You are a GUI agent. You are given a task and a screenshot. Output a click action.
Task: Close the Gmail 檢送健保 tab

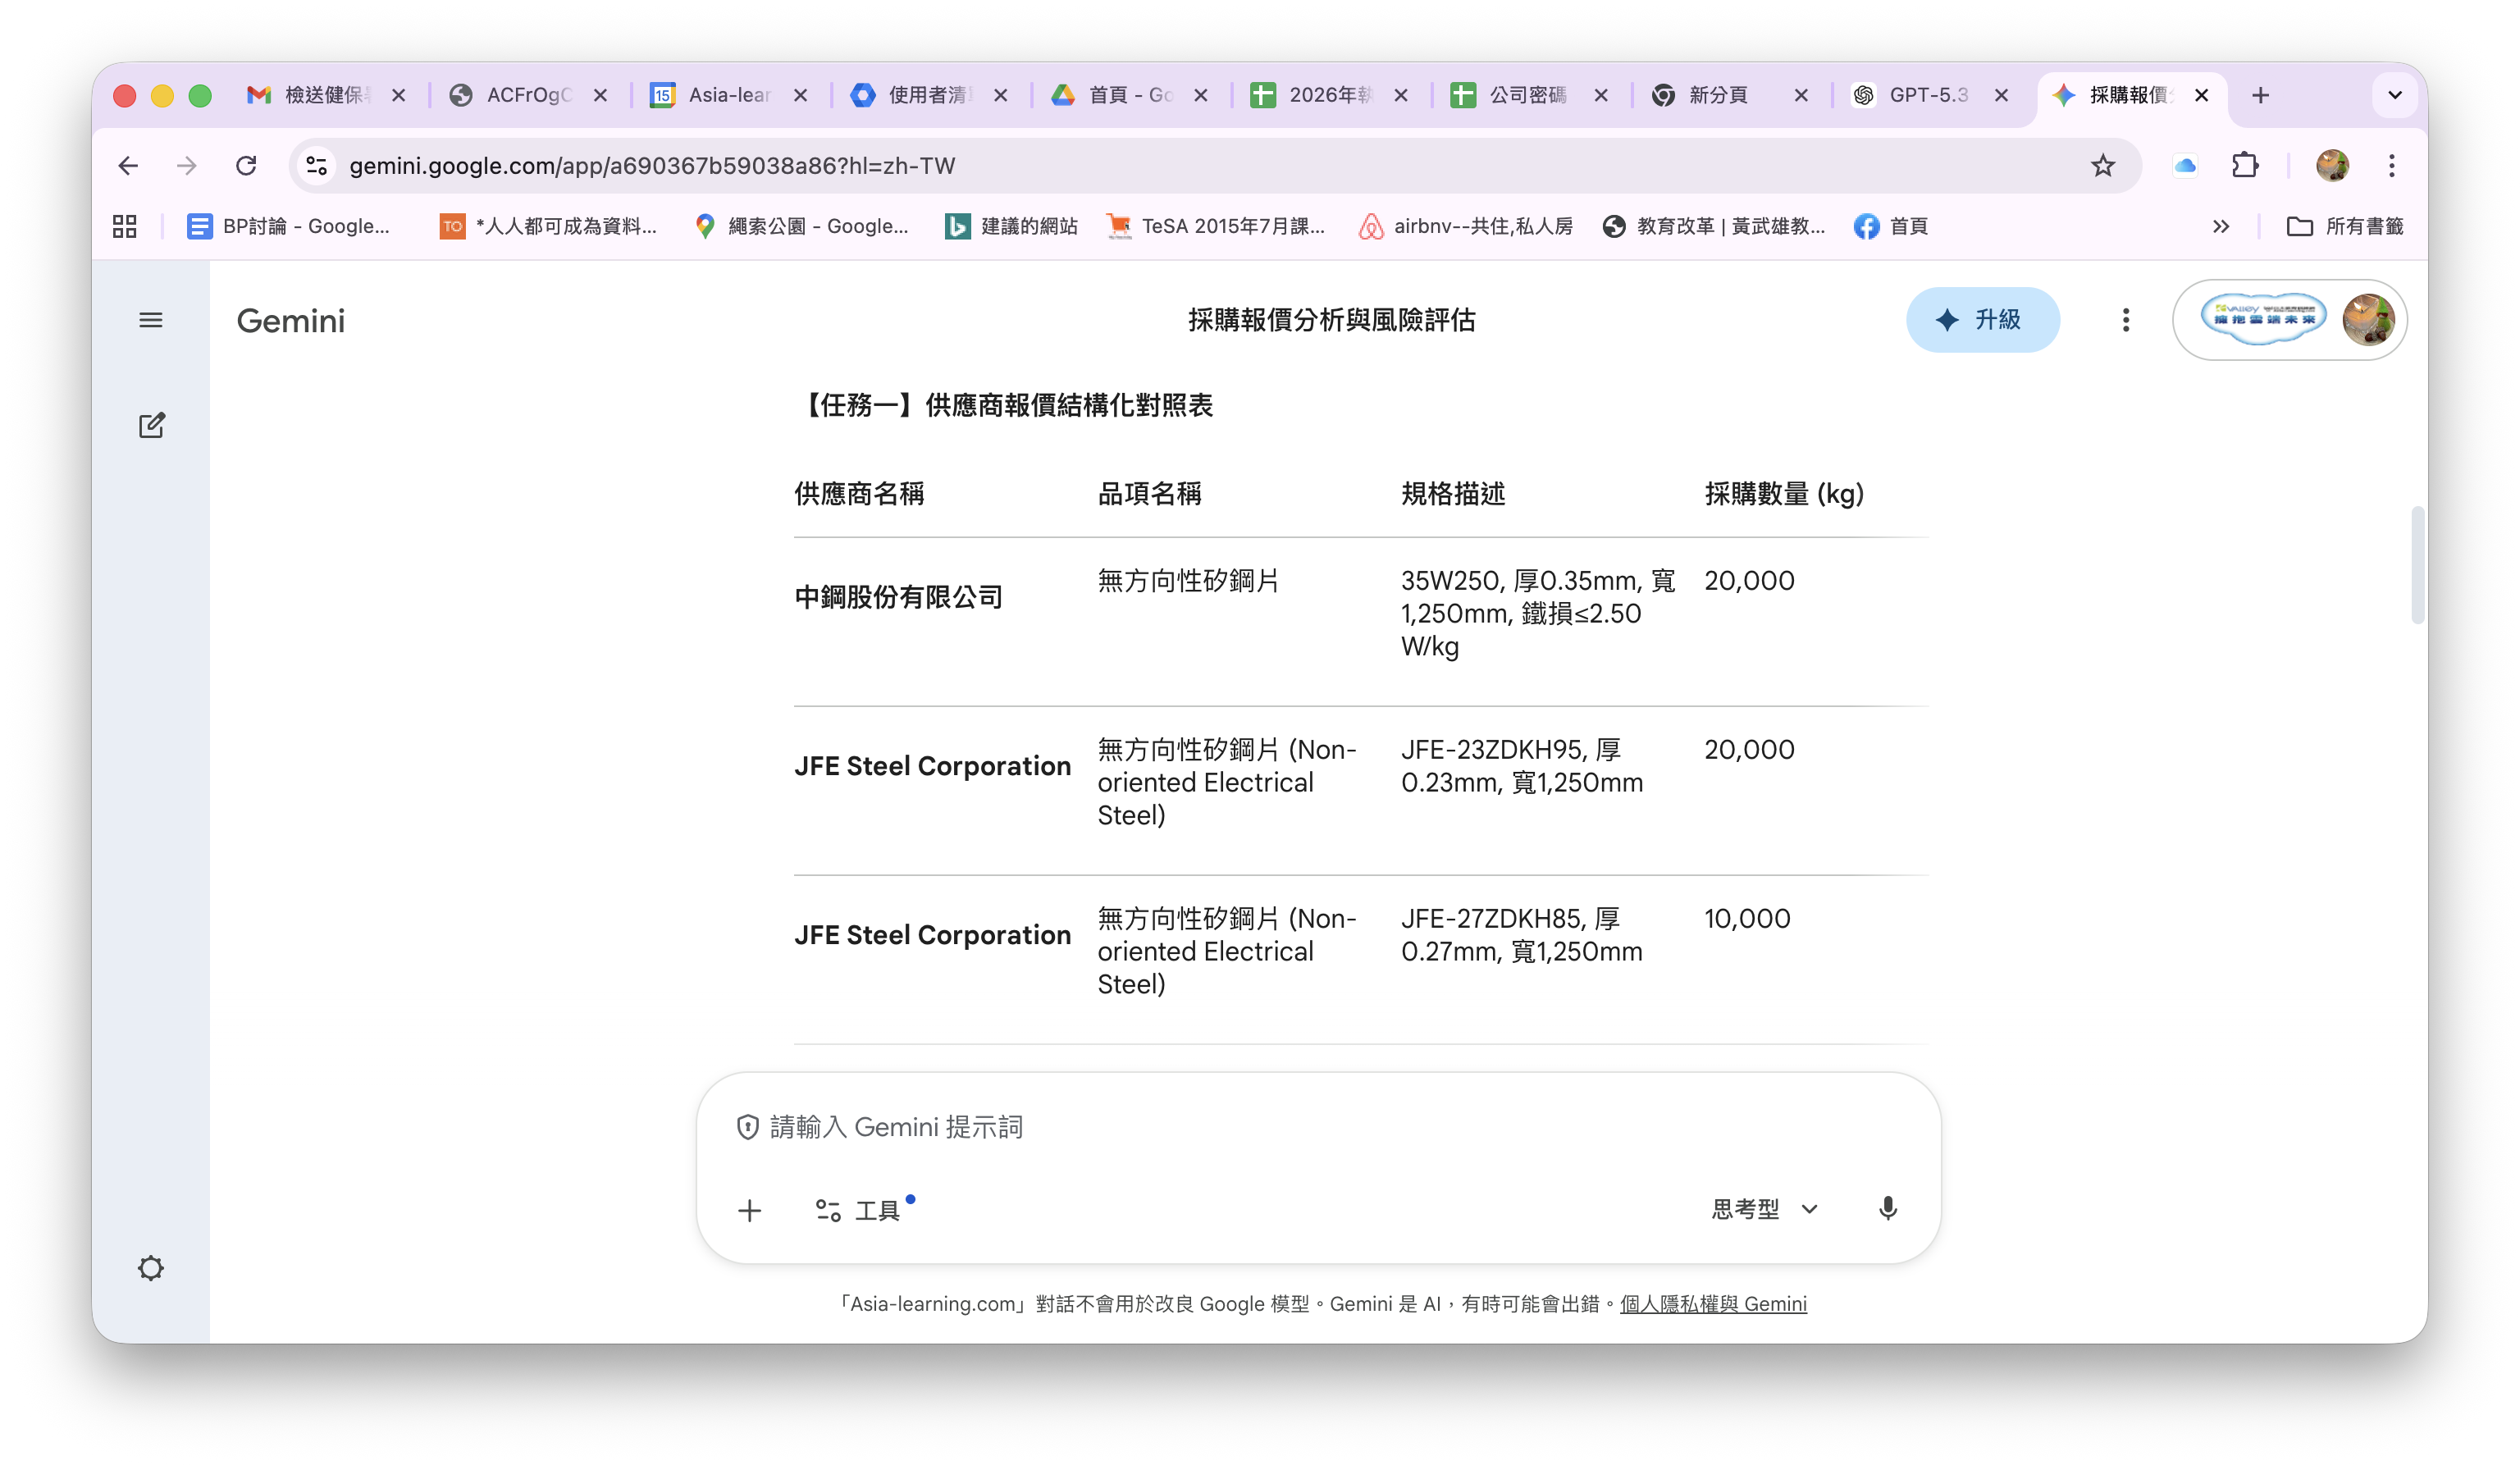pyautogui.click(x=398, y=95)
